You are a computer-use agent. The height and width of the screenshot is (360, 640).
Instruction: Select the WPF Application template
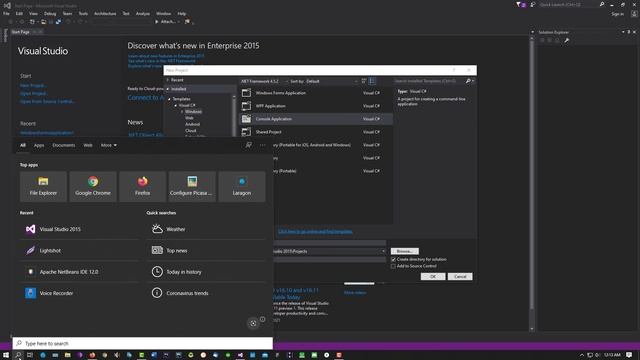[316, 106]
